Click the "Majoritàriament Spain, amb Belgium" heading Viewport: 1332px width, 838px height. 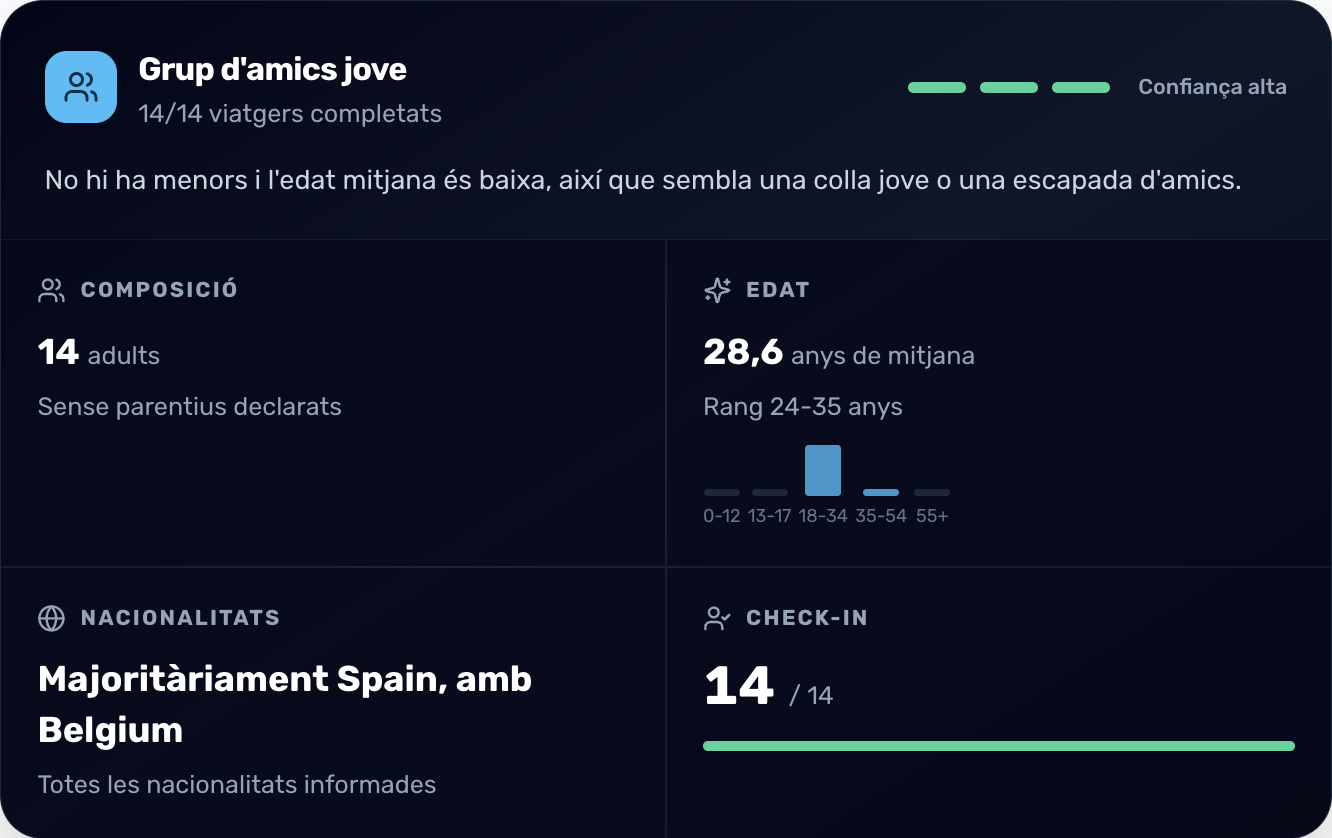pos(285,704)
